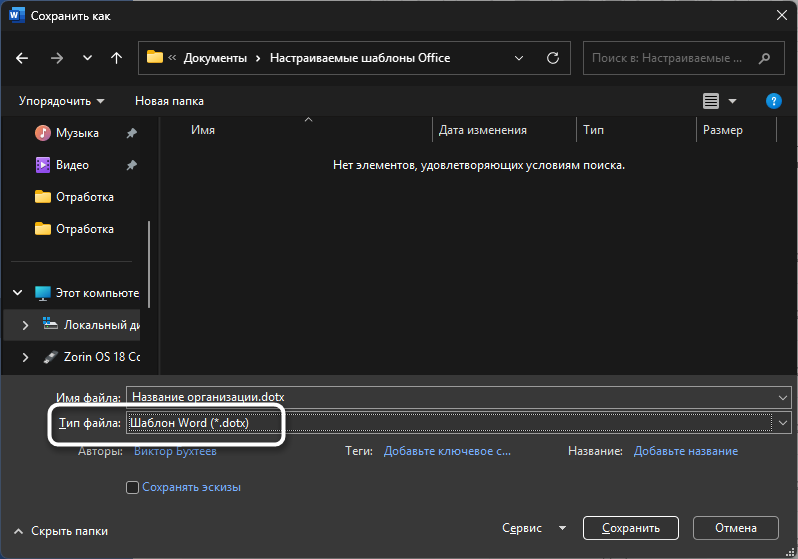
Task: Click the Back navigation arrow
Action: [23, 58]
